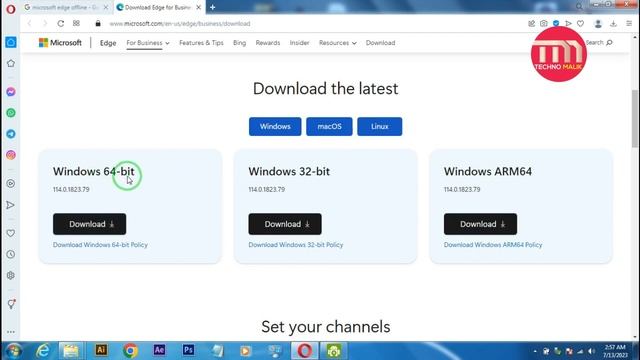640x360 pixels.
Task: Open Instagram in the Opera sidebar
Action: tap(11, 155)
